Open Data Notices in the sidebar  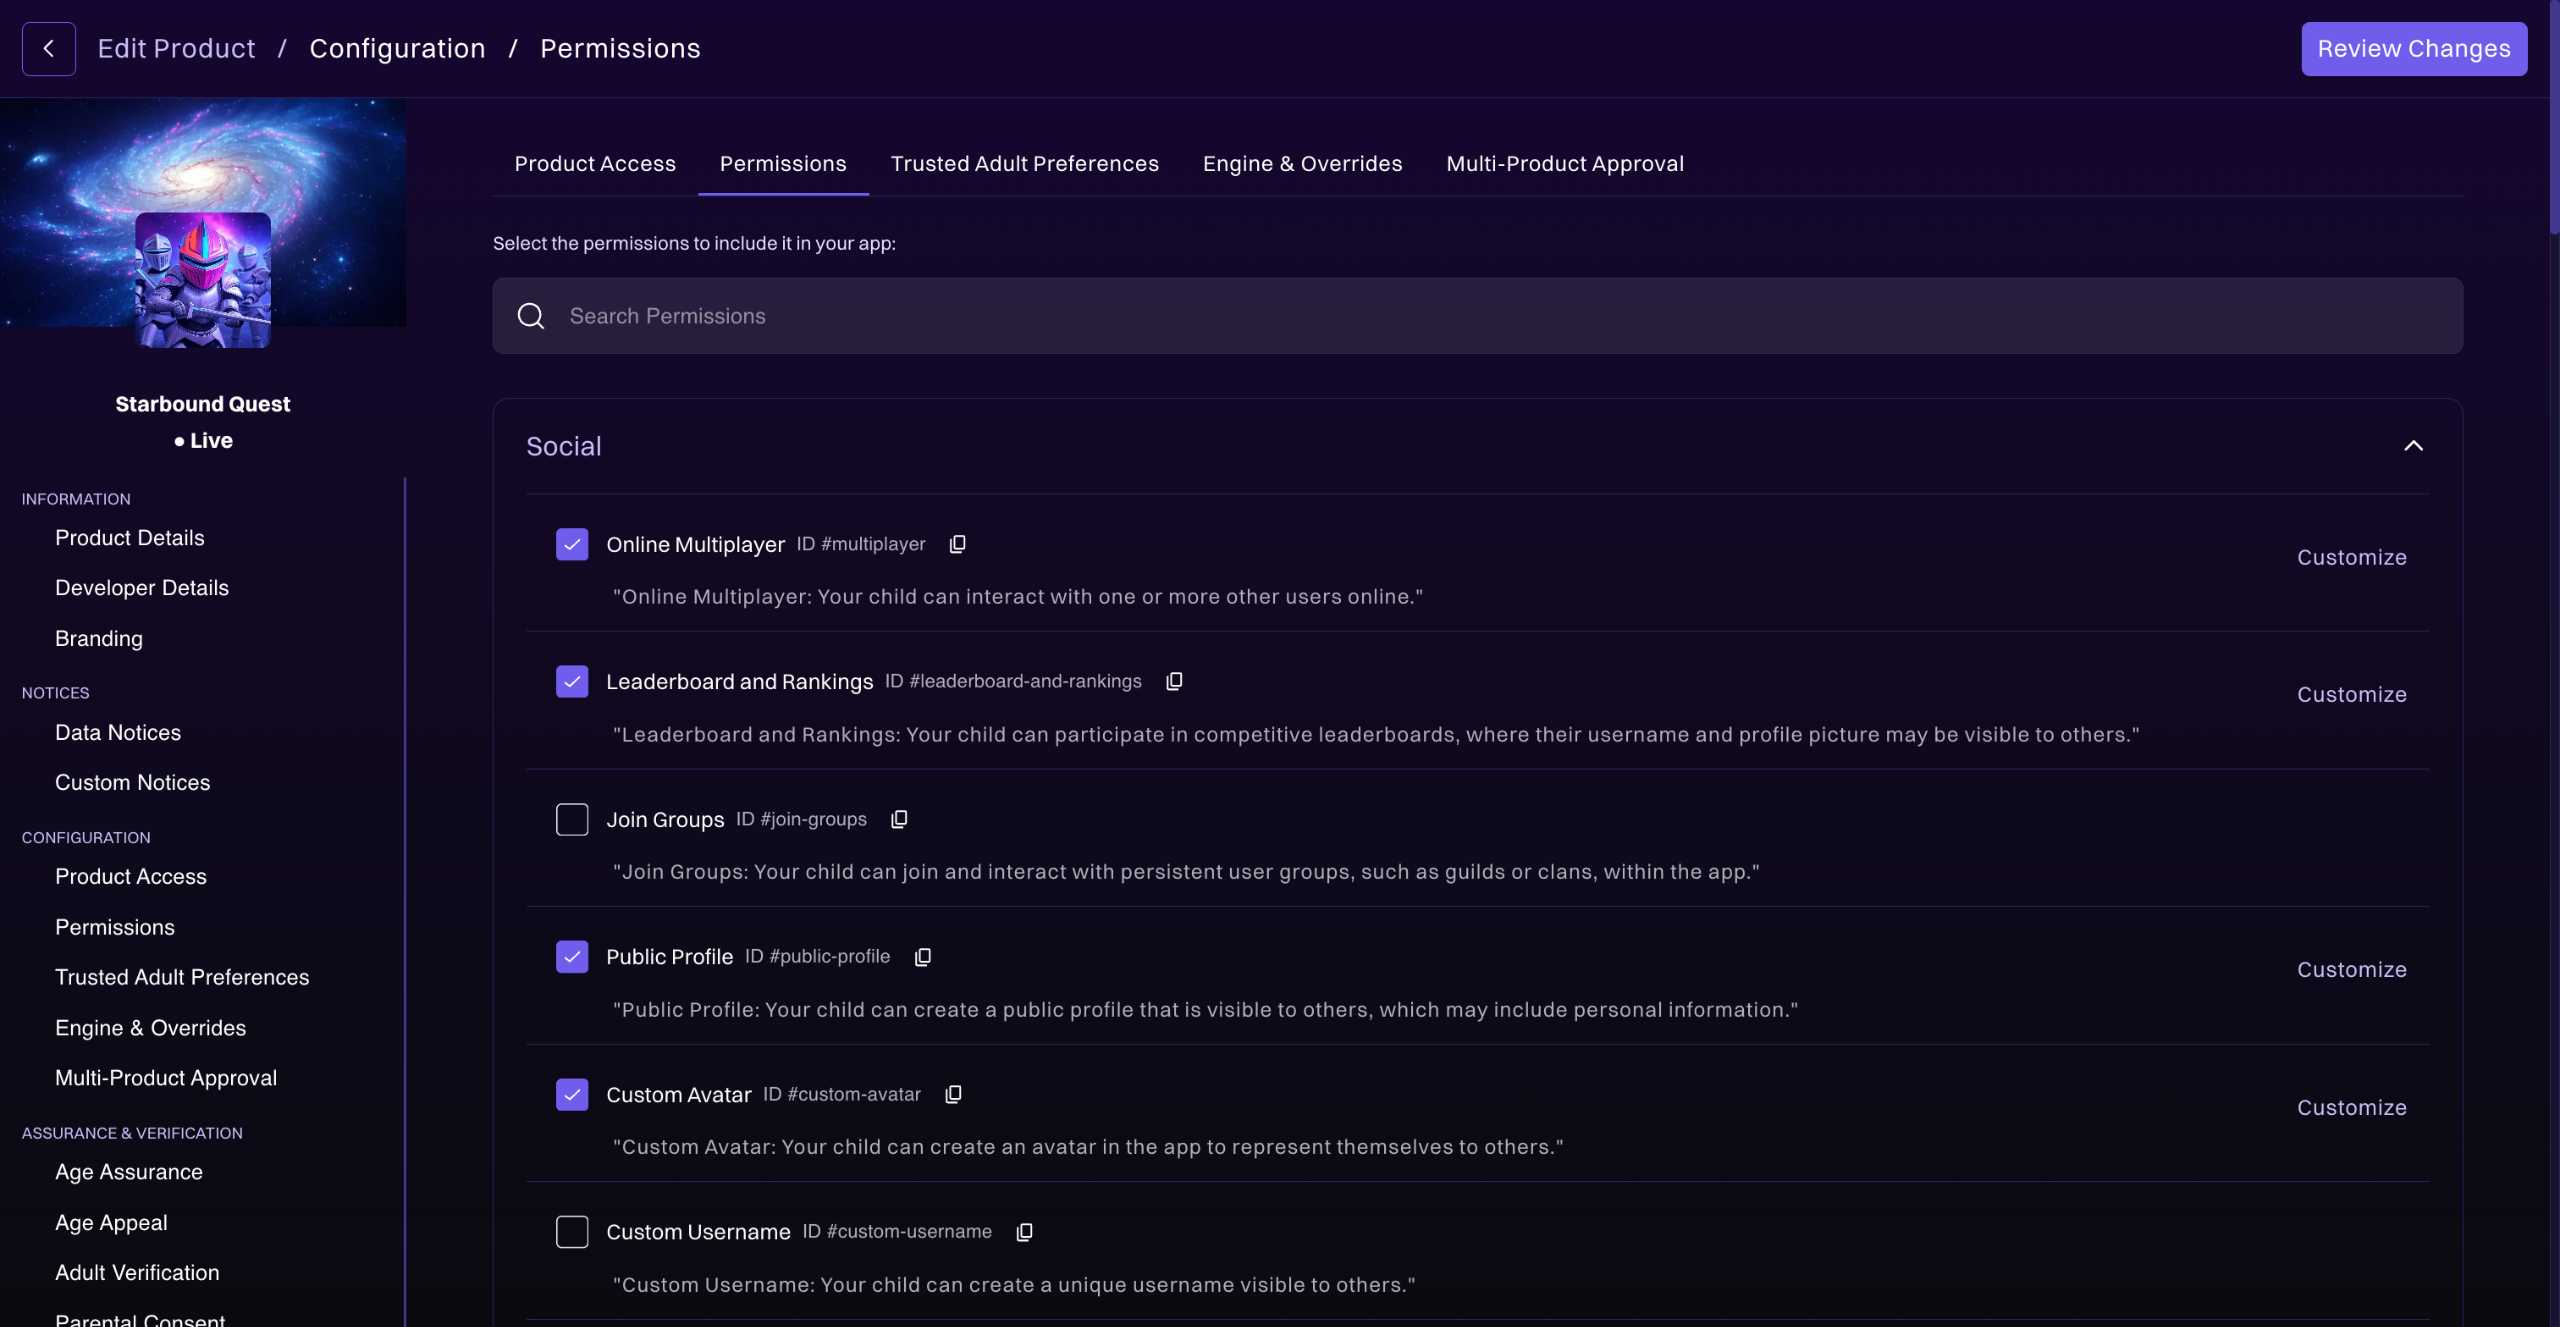click(x=118, y=733)
